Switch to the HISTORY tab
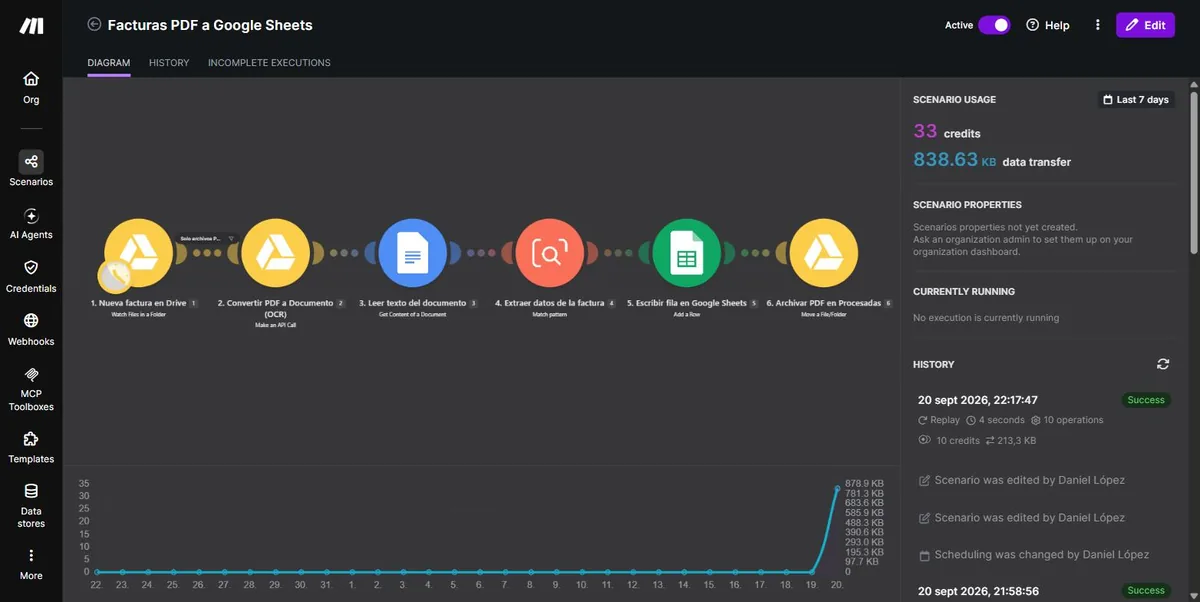The width and height of the screenshot is (1200, 602). click(x=169, y=63)
